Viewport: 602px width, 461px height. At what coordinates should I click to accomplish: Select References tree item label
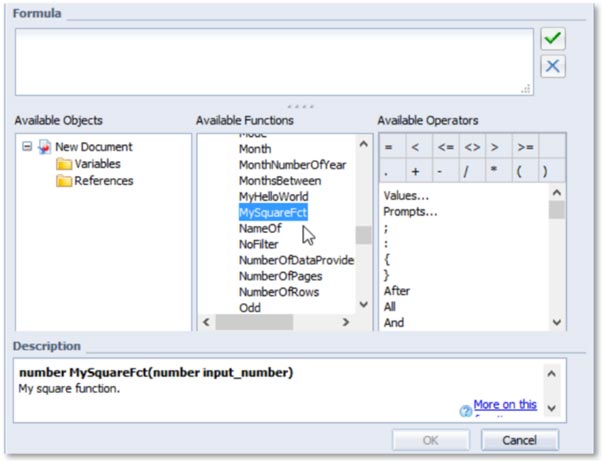(x=104, y=181)
